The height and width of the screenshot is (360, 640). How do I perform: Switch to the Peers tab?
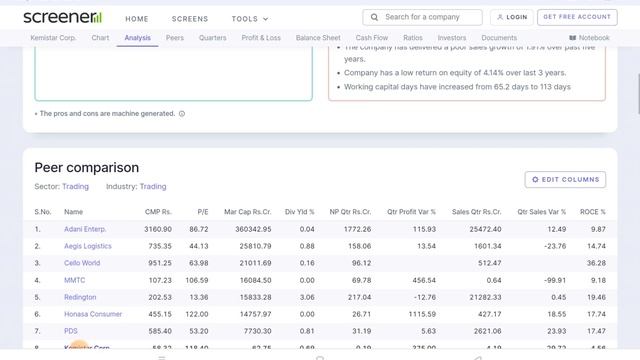(x=175, y=38)
